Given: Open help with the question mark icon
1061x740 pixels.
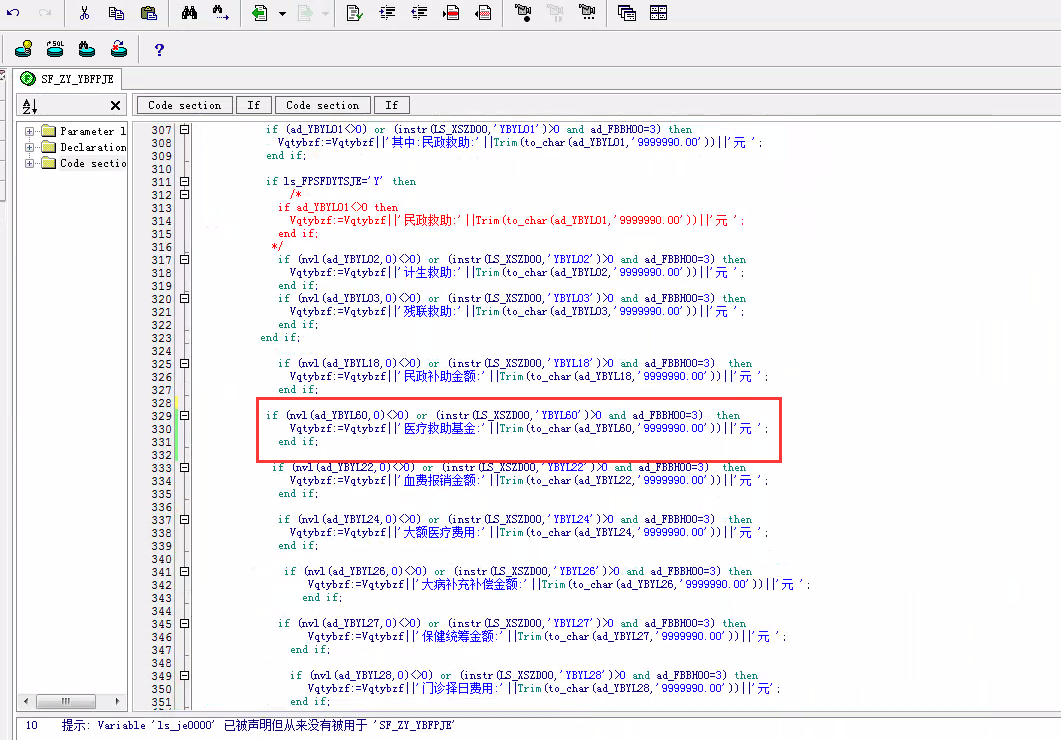Looking at the screenshot, I should click(159, 49).
